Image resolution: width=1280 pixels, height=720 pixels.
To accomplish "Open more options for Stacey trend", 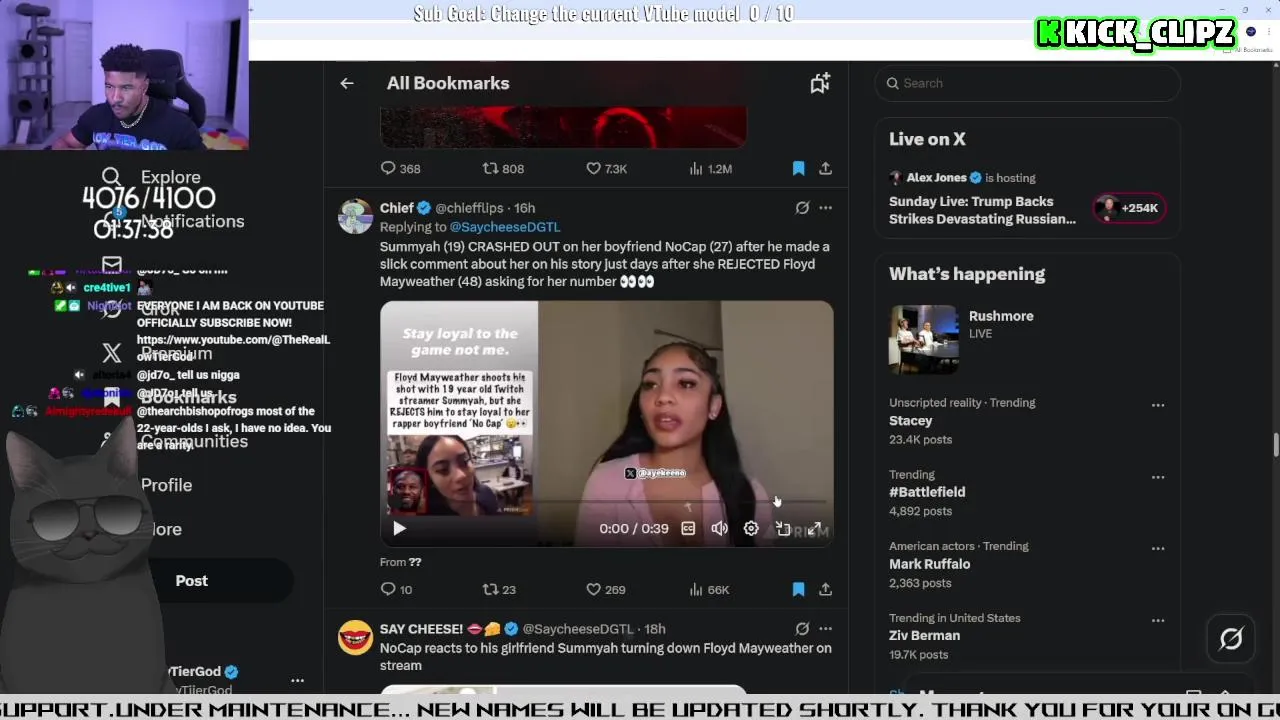I will click(x=1158, y=405).
